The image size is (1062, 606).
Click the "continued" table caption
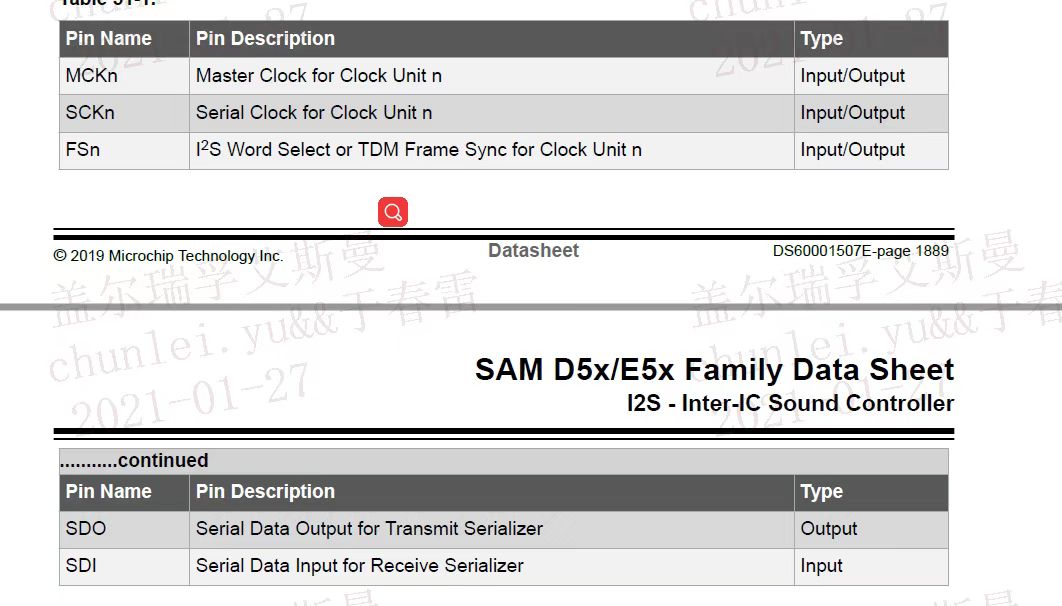(x=134, y=461)
